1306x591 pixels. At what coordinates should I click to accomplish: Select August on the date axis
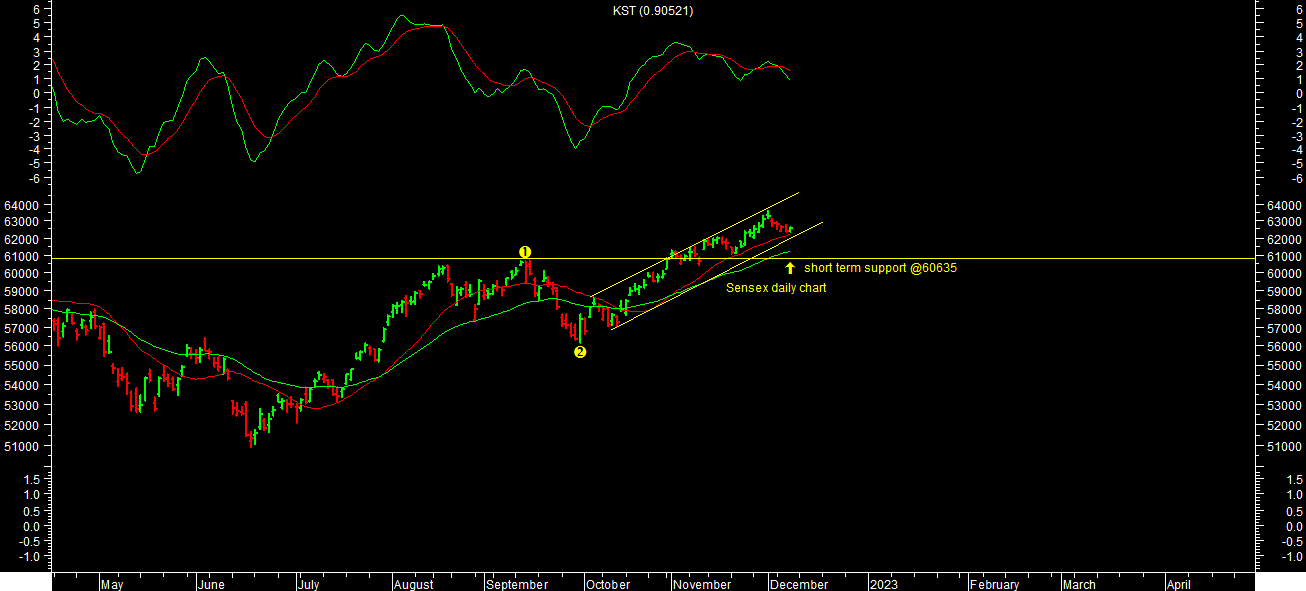tap(413, 585)
